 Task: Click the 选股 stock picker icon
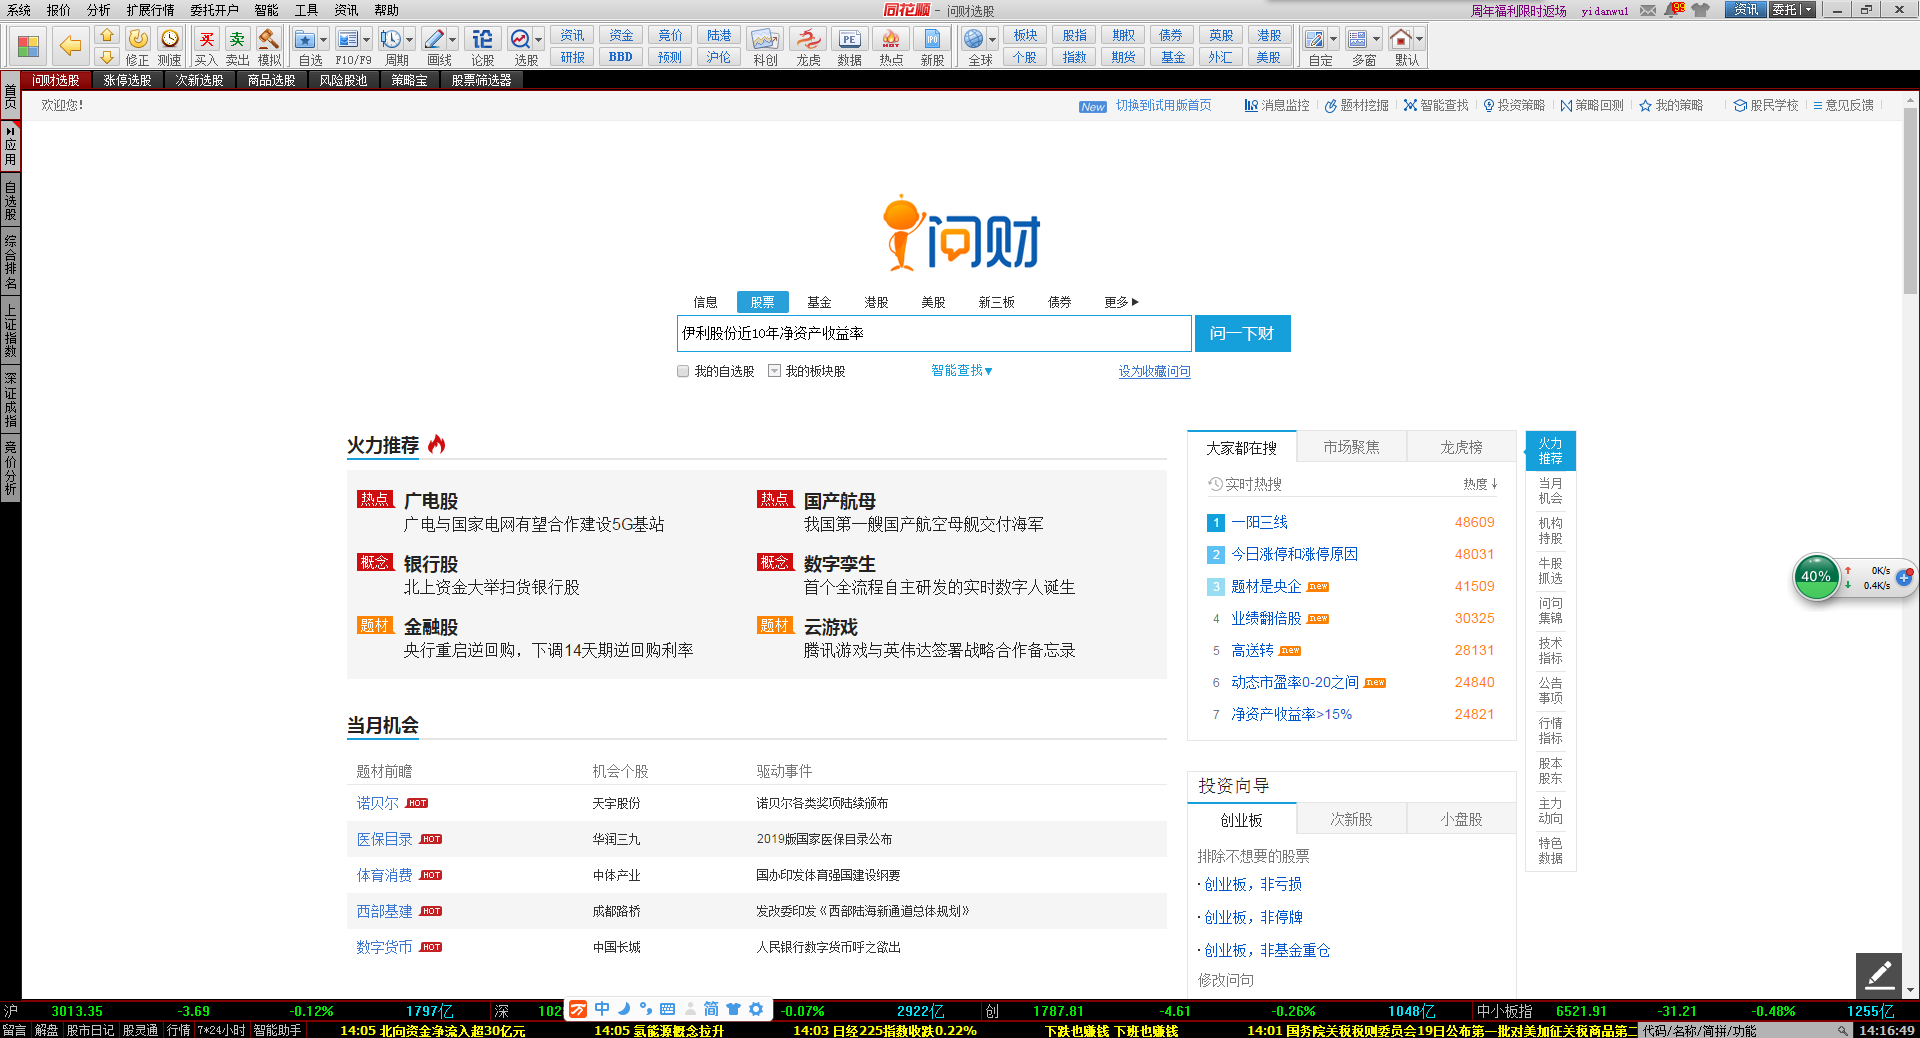point(520,39)
